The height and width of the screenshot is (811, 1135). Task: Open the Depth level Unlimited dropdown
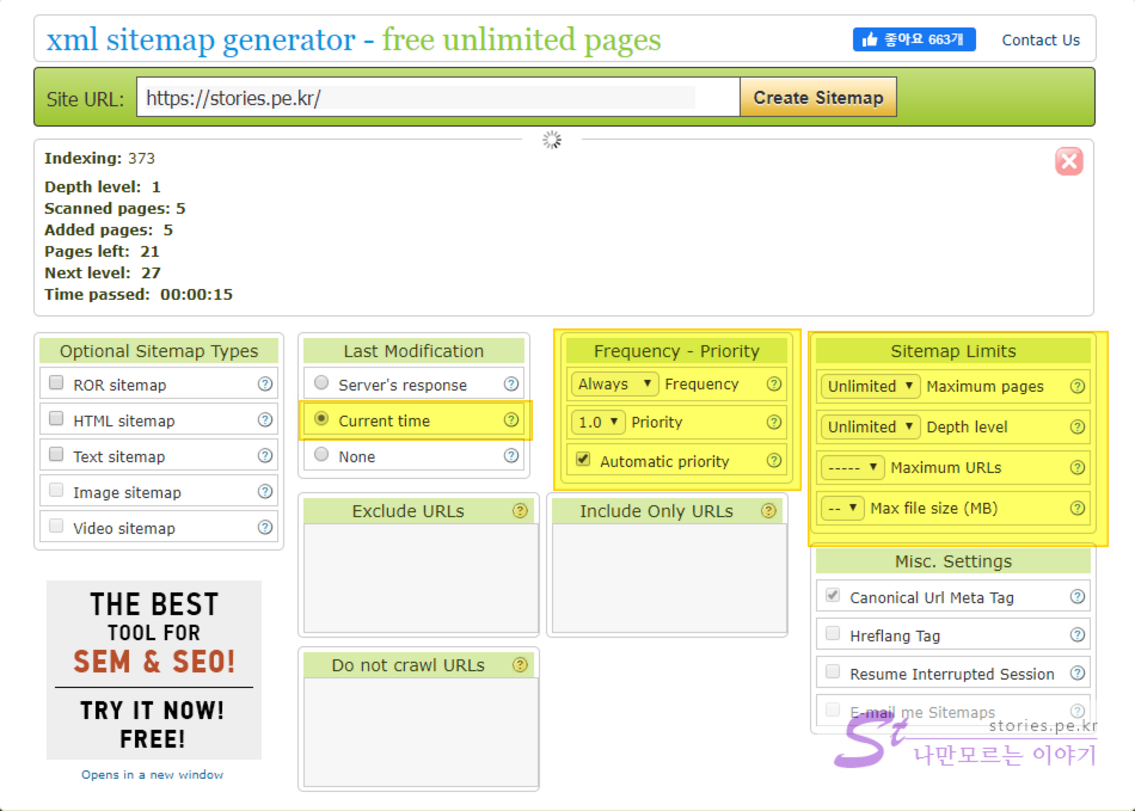coord(870,427)
